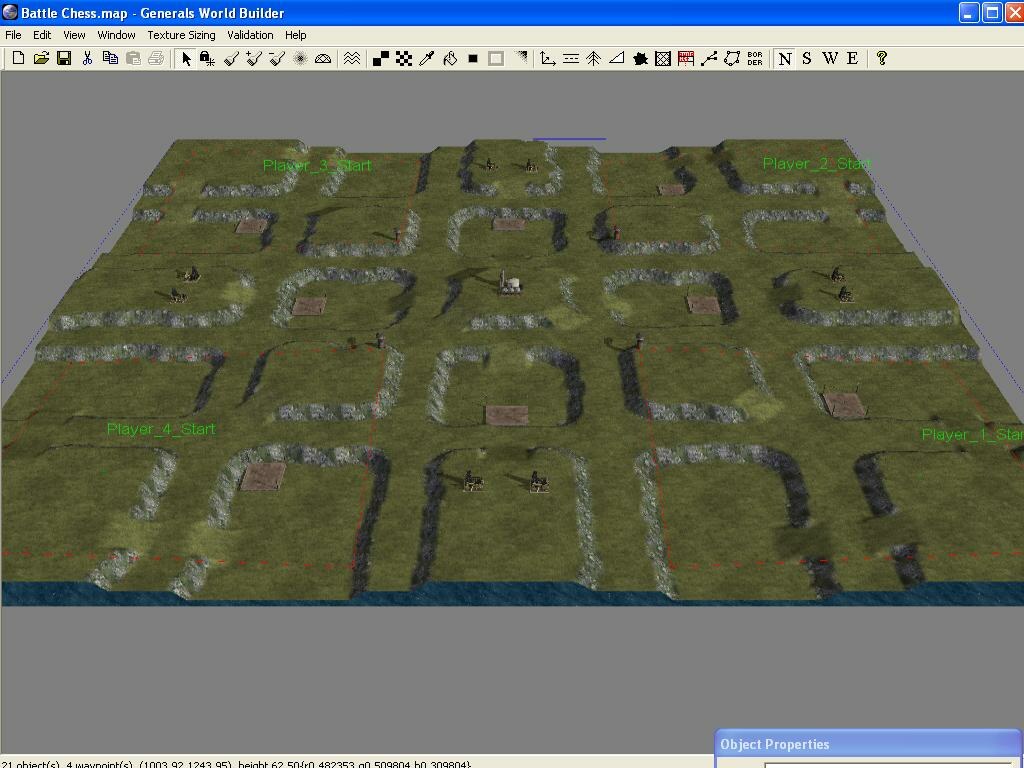The height and width of the screenshot is (768, 1024).
Task: Choose the plus brush to raise terrain
Action: coord(254,59)
